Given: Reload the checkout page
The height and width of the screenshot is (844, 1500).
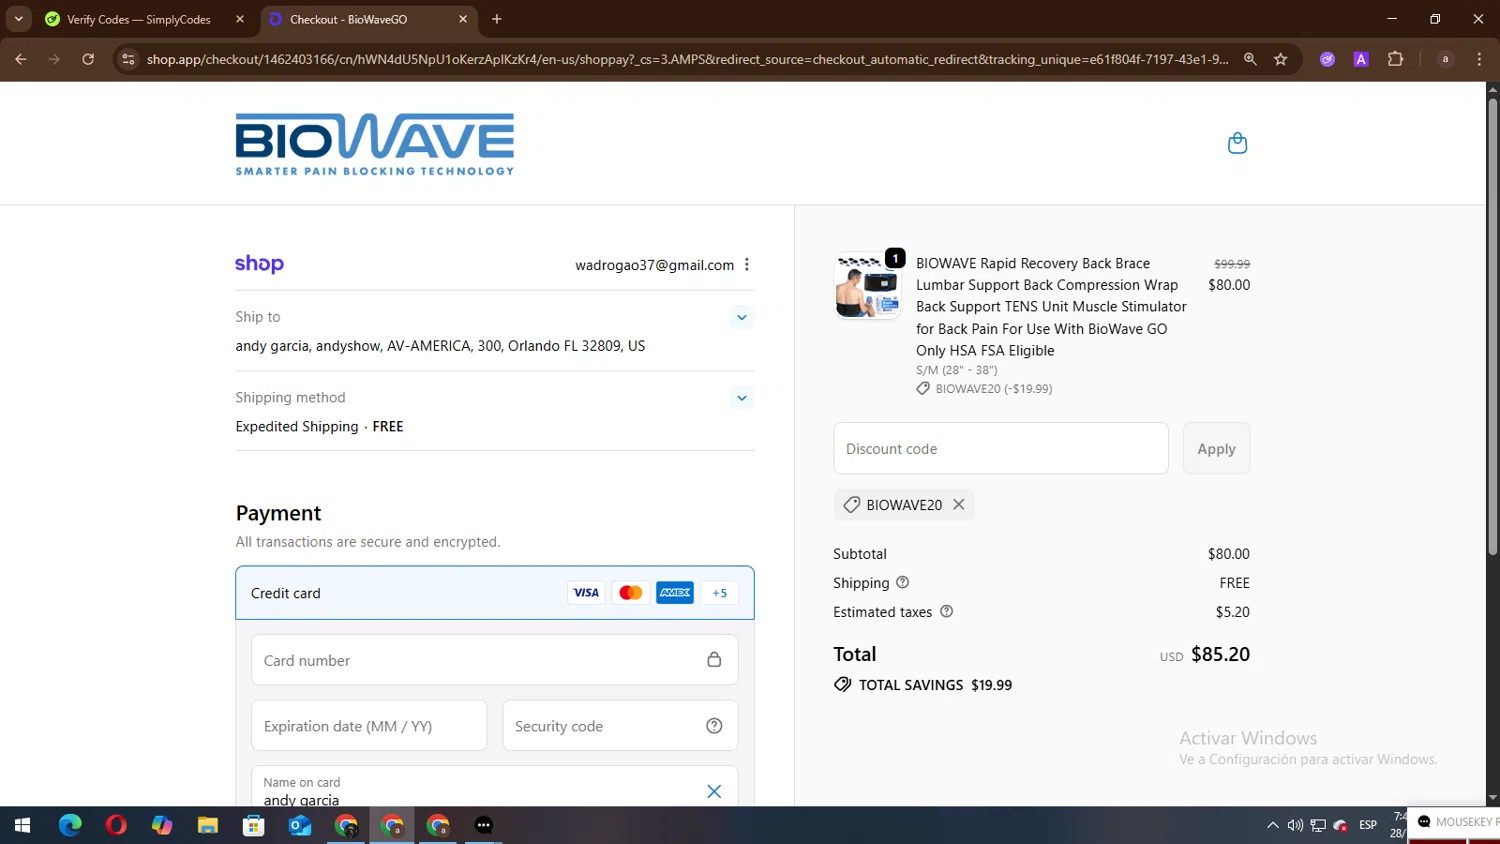Looking at the screenshot, I should (x=88, y=59).
